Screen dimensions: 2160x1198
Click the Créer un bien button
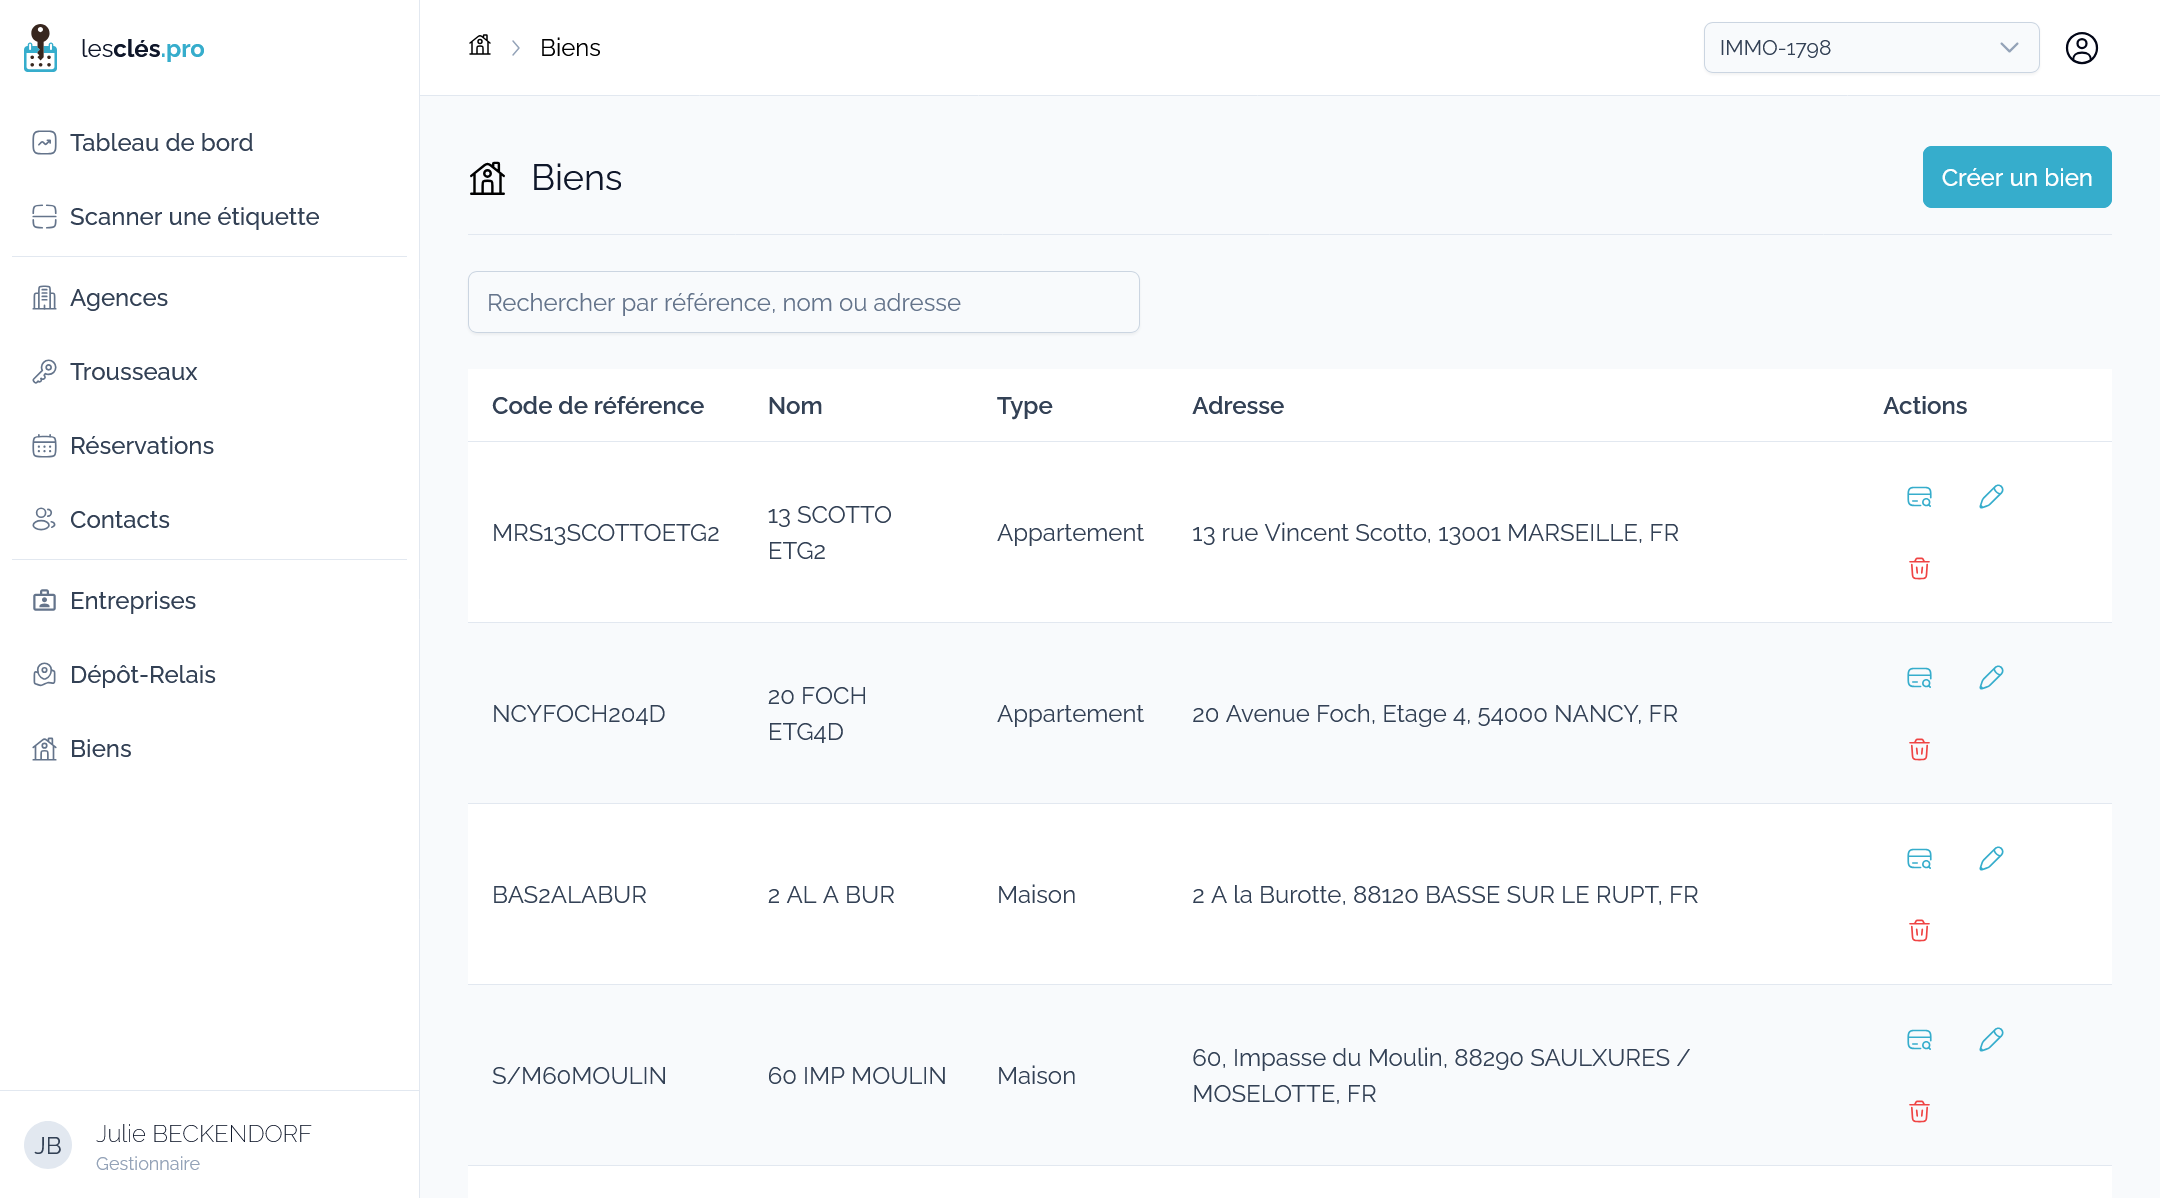click(2016, 177)
